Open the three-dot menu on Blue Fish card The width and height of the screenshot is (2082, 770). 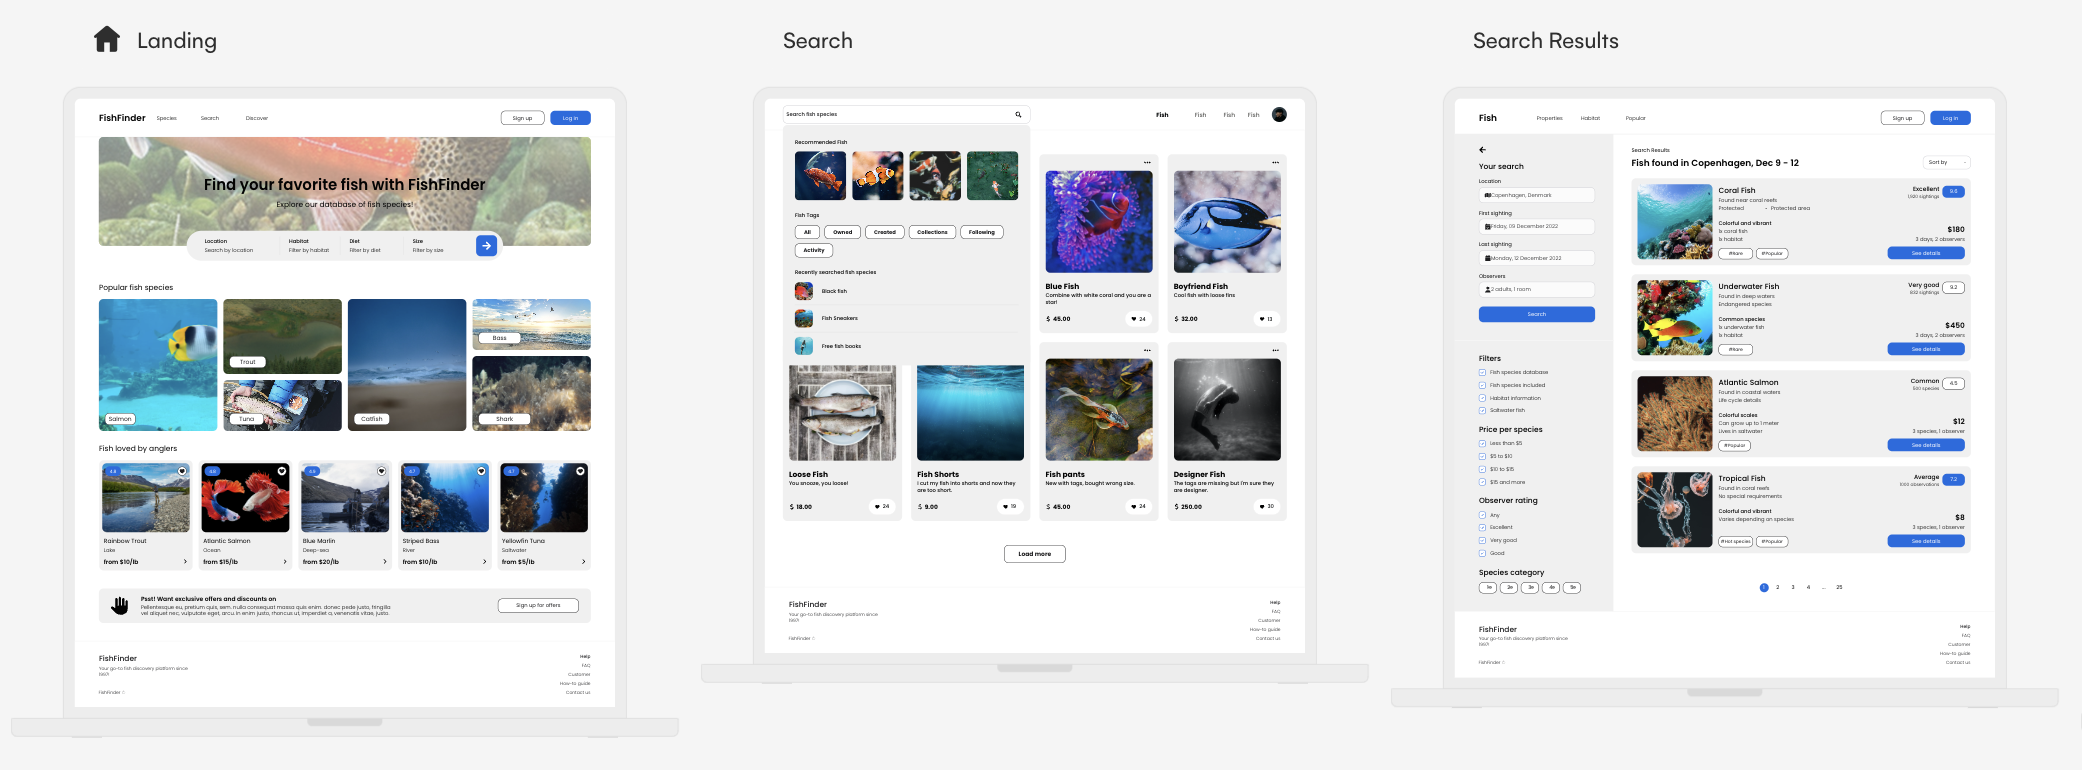tap(1147, 162)
